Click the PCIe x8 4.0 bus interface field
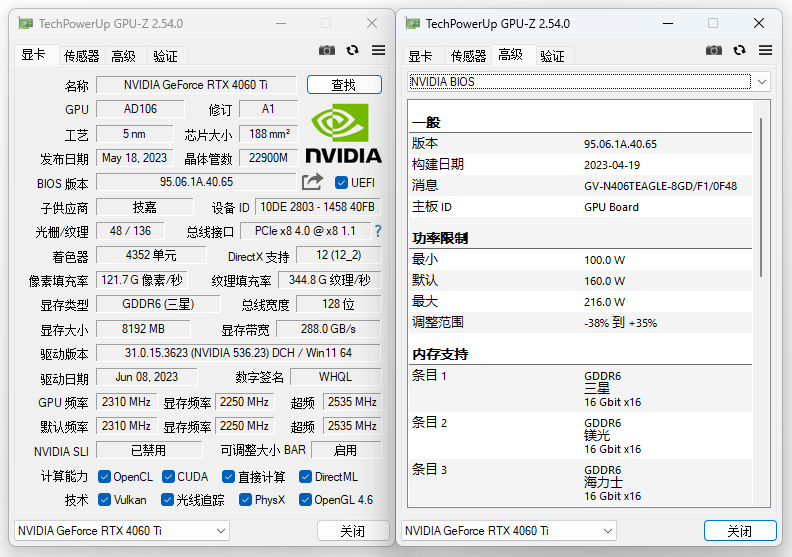792x557 pixels. (x=305, y=231)
